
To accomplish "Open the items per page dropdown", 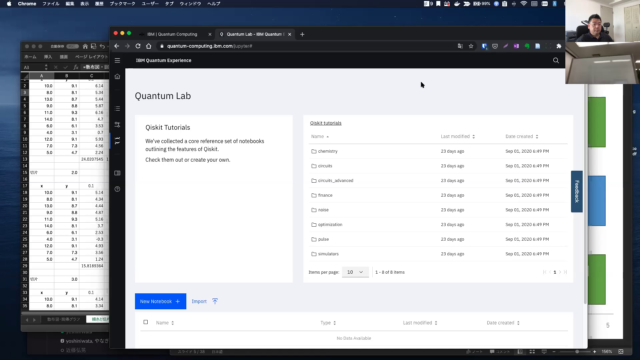I will pyautogui.click(x=355, y=272).
